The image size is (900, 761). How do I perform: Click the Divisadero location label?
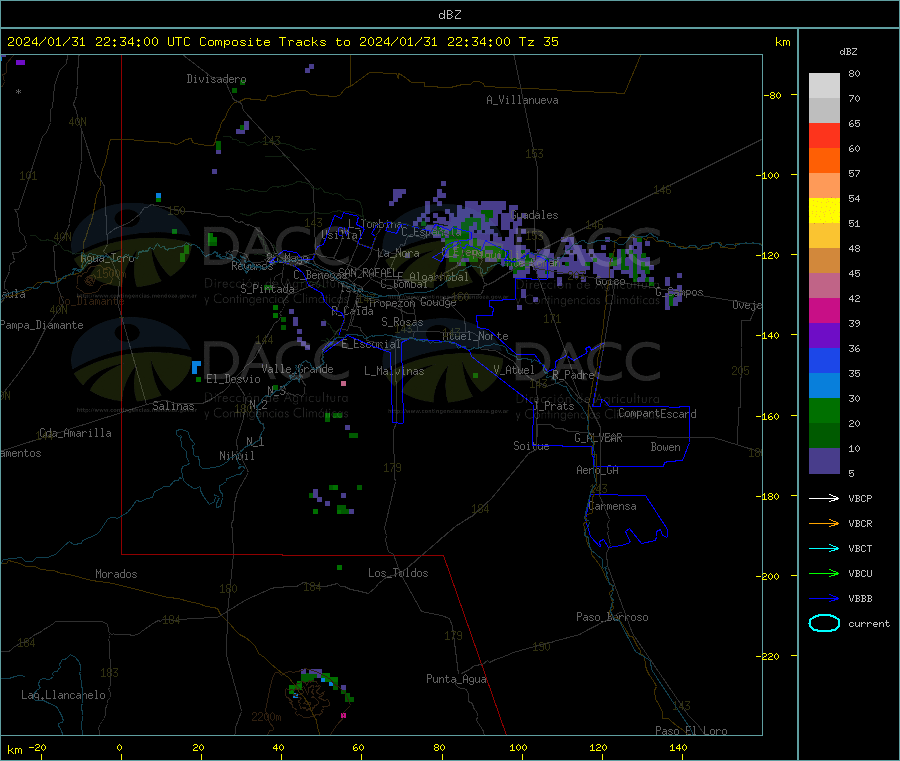216,79
